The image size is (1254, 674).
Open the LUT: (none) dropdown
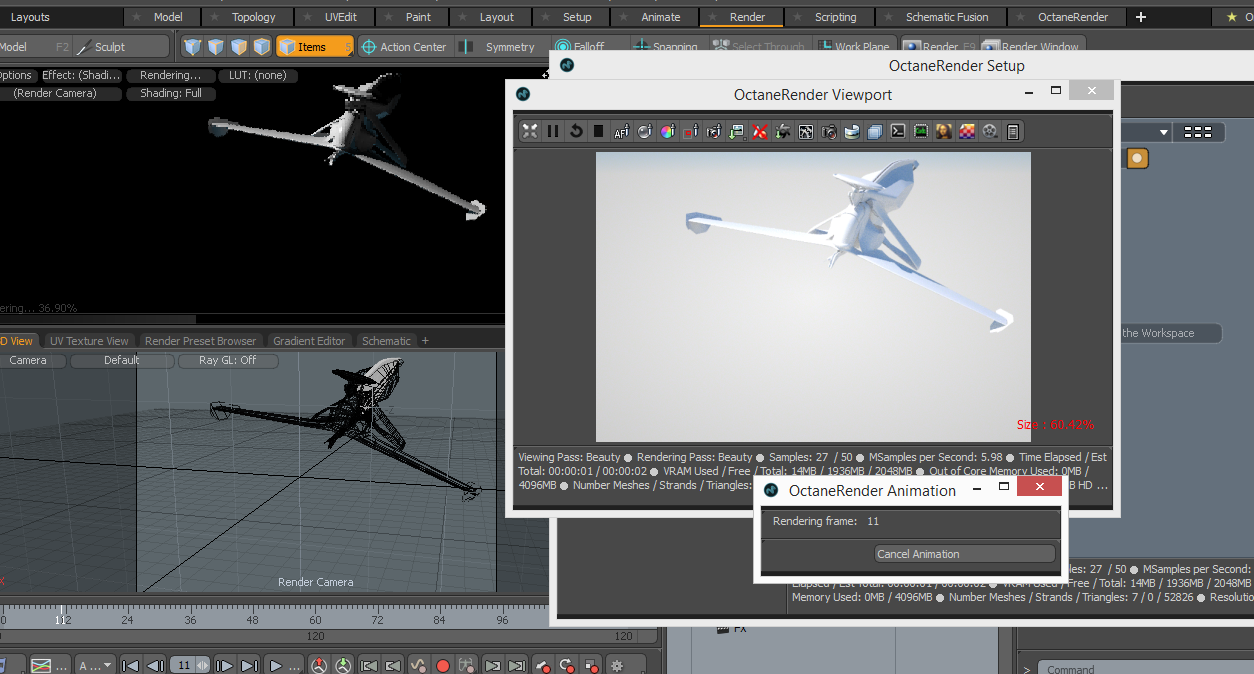pos(257,75)
